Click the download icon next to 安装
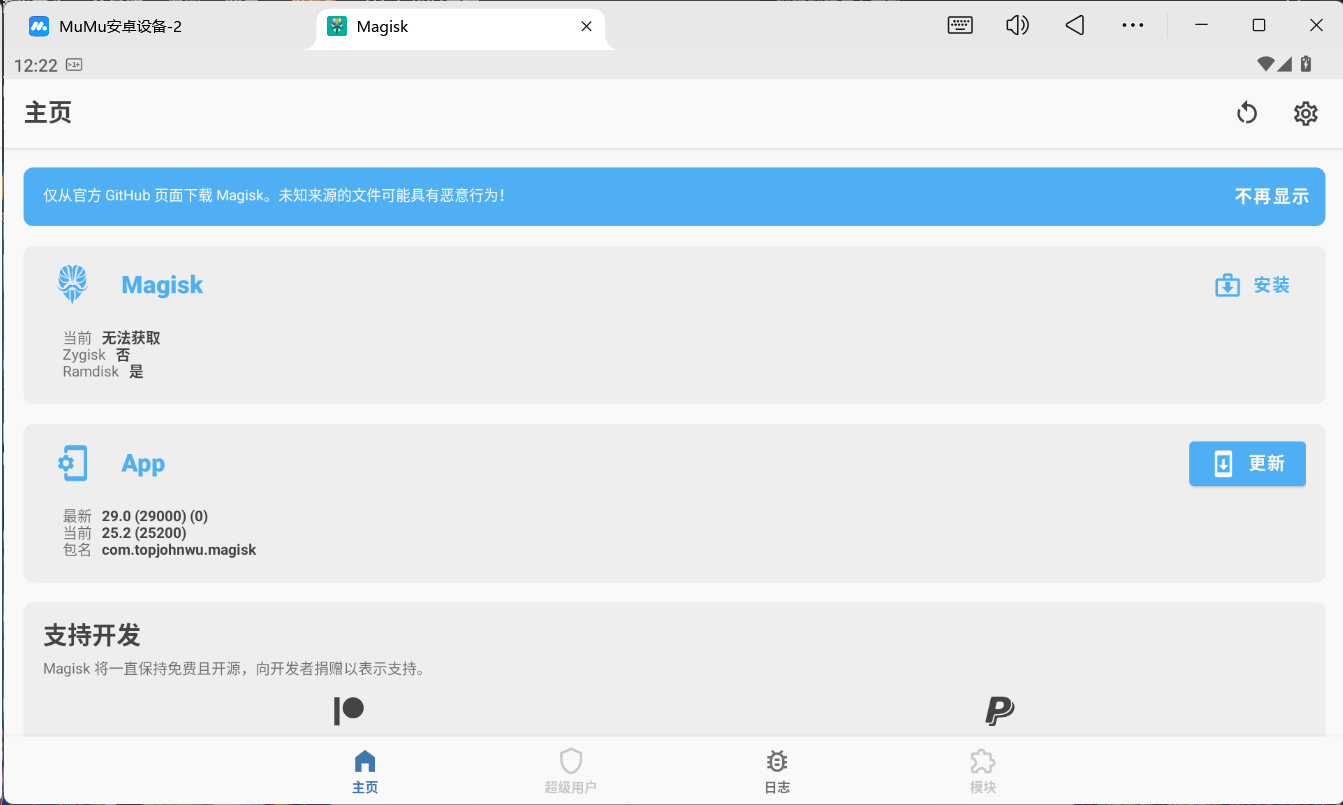The image size is (1343, 805). point(1227,285)
